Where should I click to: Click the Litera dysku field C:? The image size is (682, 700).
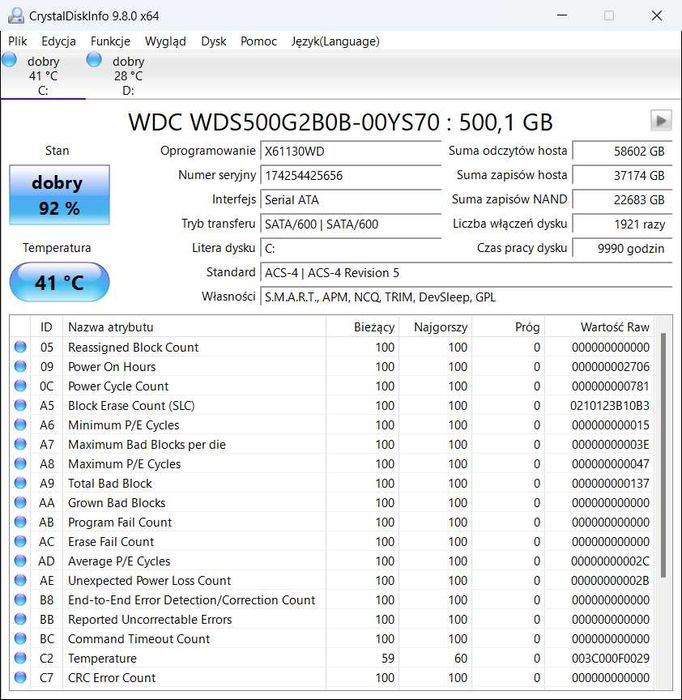(350, 248)
